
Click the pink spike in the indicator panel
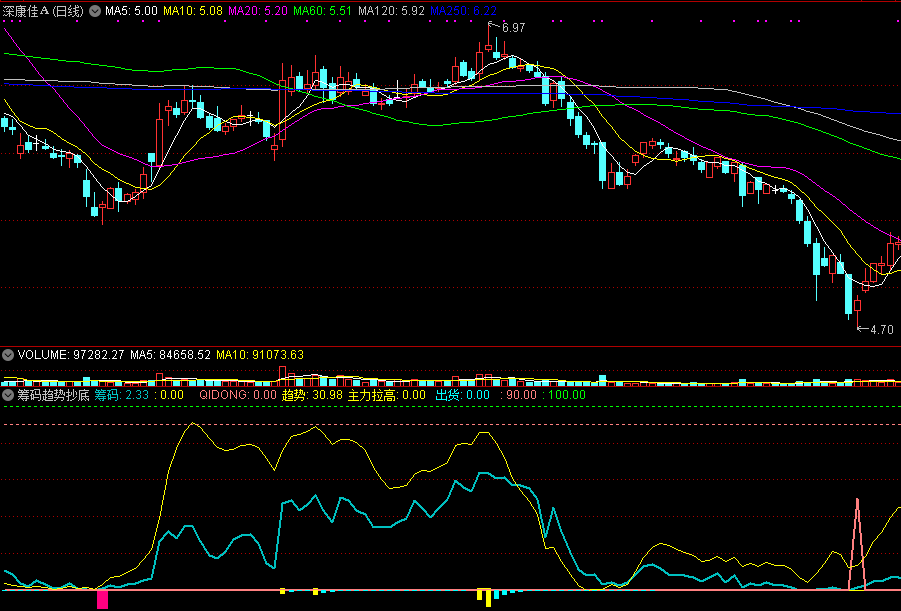coord(857,544)
